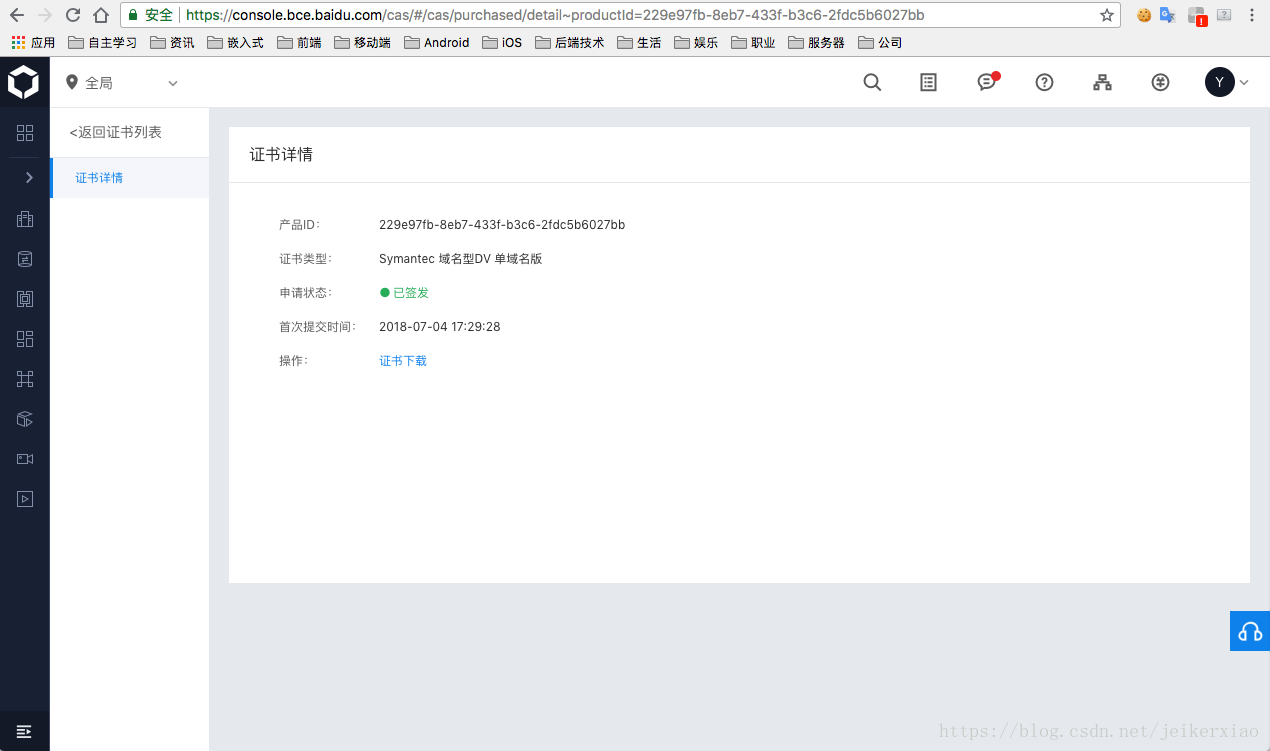Open the Chrome three-dot menu
The width and height of the screenshot is (1270, 751).
click(1251, 15)
